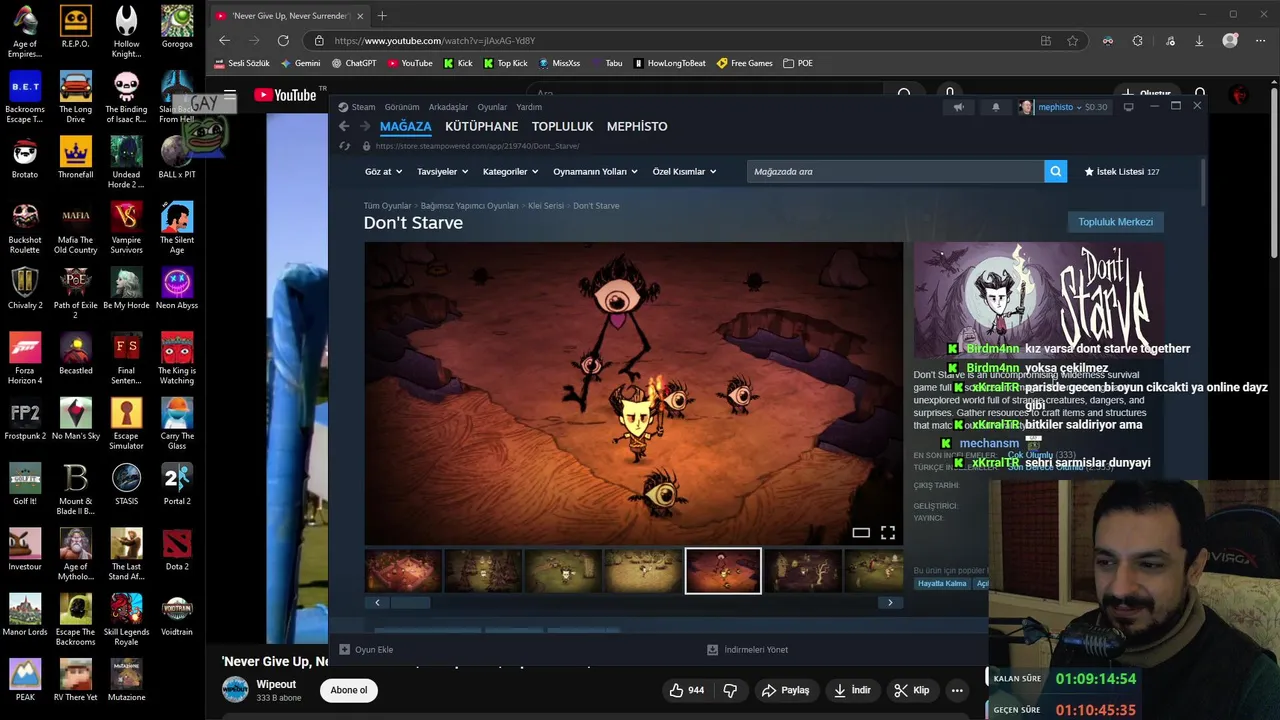Open the PEAK desktop shortcut
Image resolution: width=1280 pixels, height=720 pixels.
(x=25, y=681)
